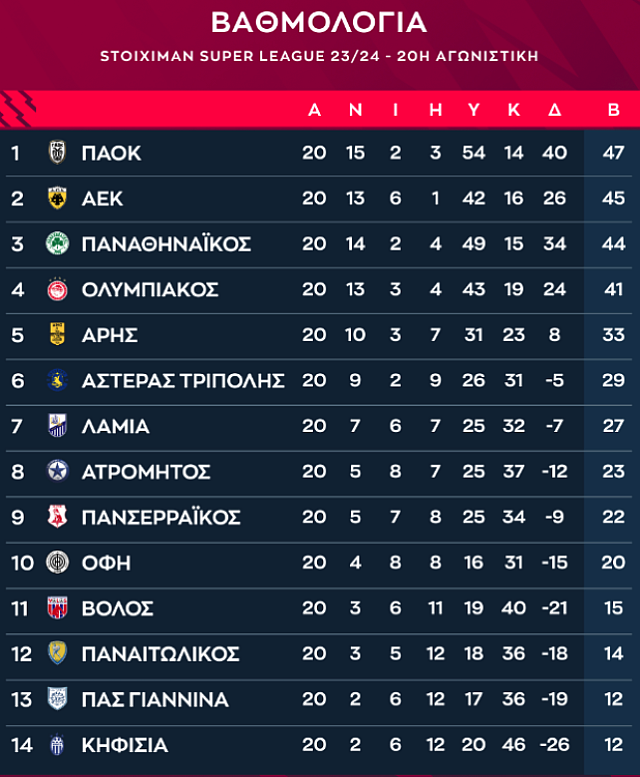This screenshot has width=640, height=777.
Task: Click the Lamia team crest icon
Action: click(56, 426)
